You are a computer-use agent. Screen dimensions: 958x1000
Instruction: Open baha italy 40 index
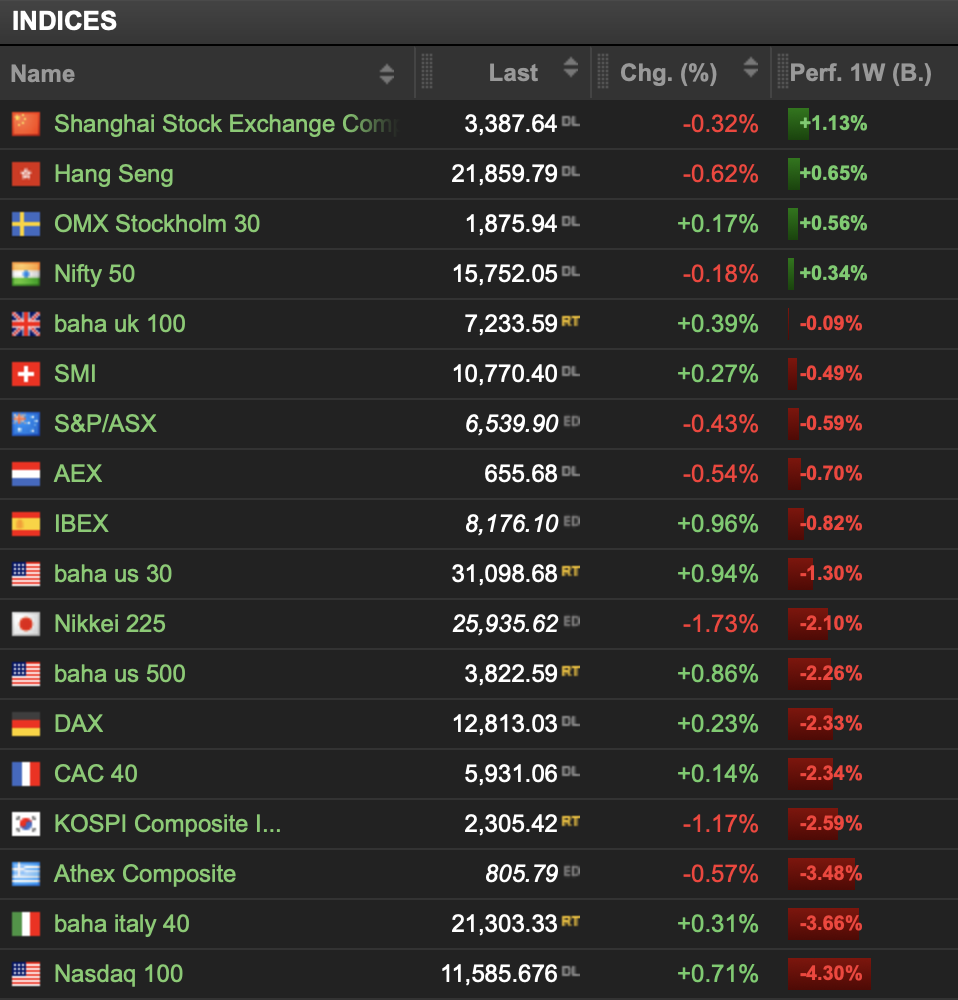(122, 924)
